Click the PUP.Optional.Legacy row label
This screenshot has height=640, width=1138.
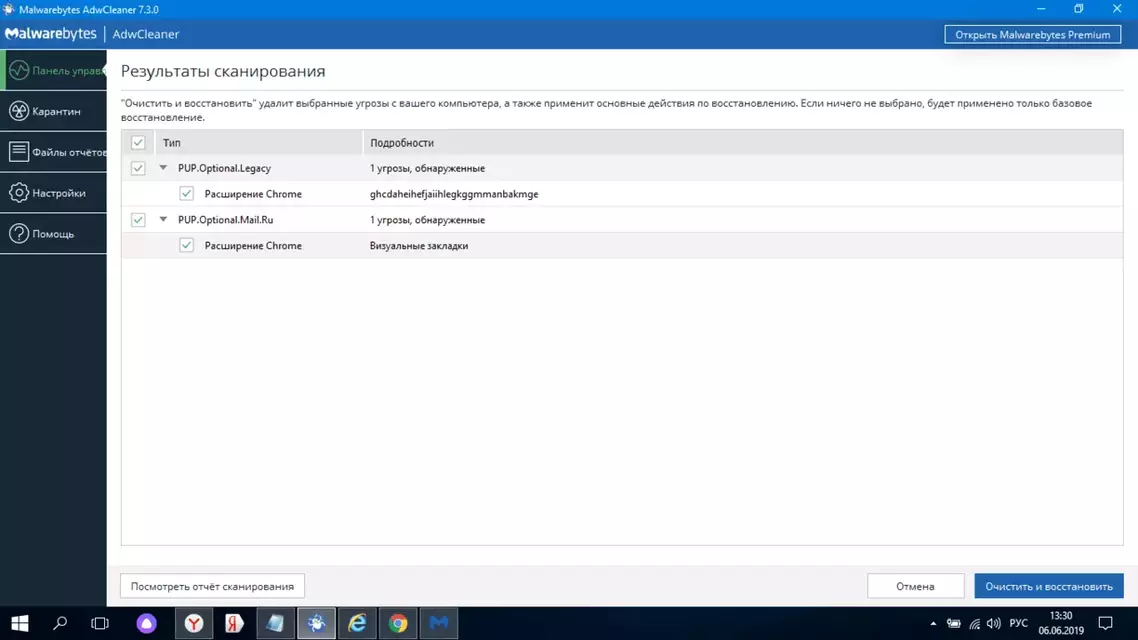[224, 168]
